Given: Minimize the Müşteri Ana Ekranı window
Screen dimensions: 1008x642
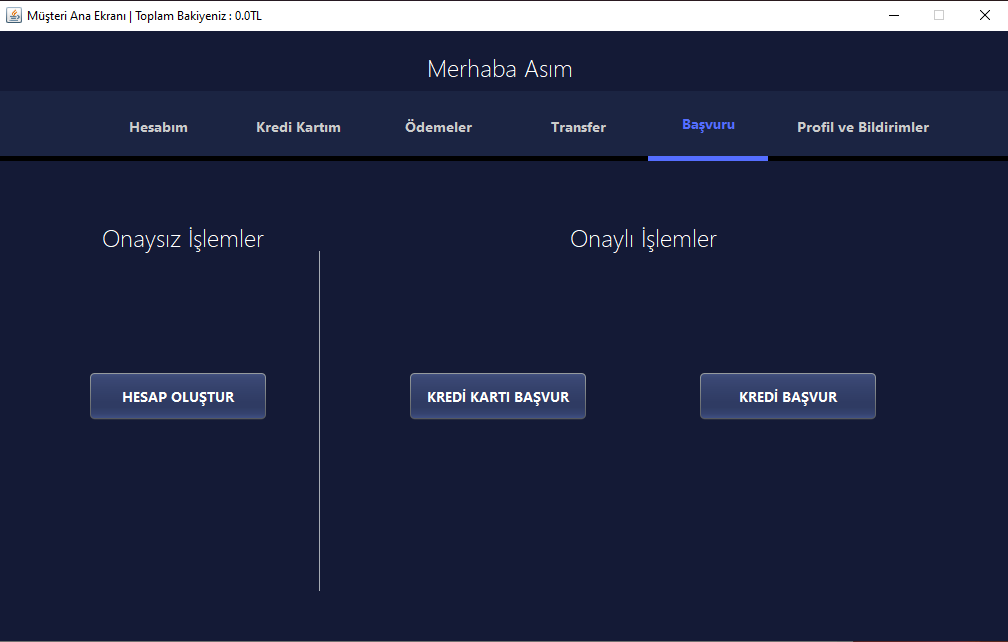Looking at the screenshot, I should coord(894,15).
